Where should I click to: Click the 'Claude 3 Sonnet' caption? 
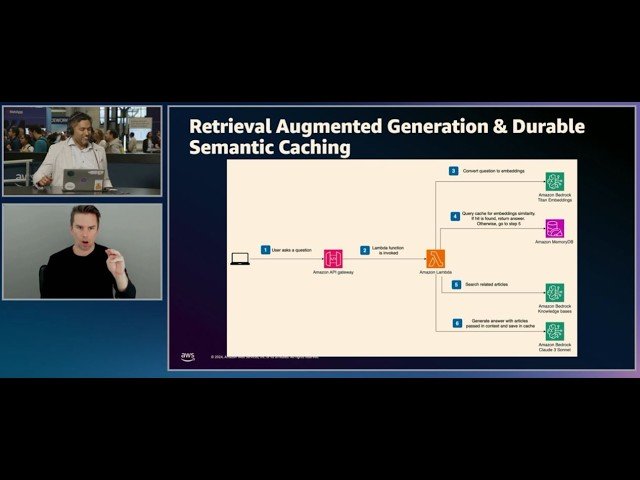click(555, 350)
